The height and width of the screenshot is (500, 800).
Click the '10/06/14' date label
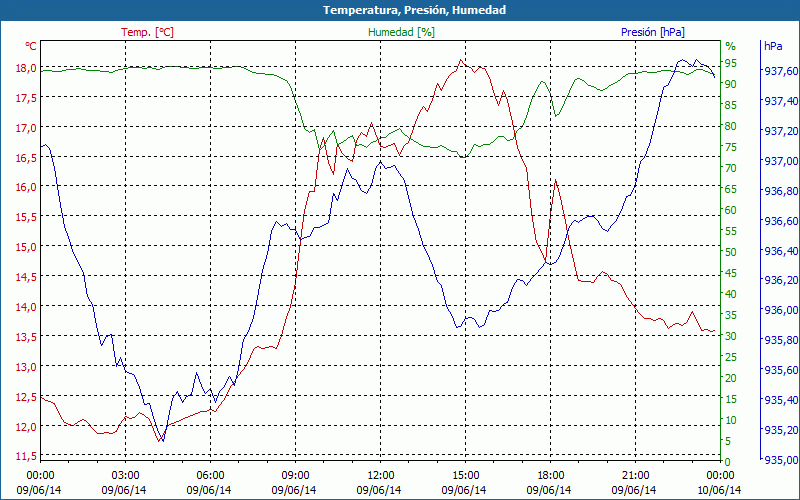(719, 490)
